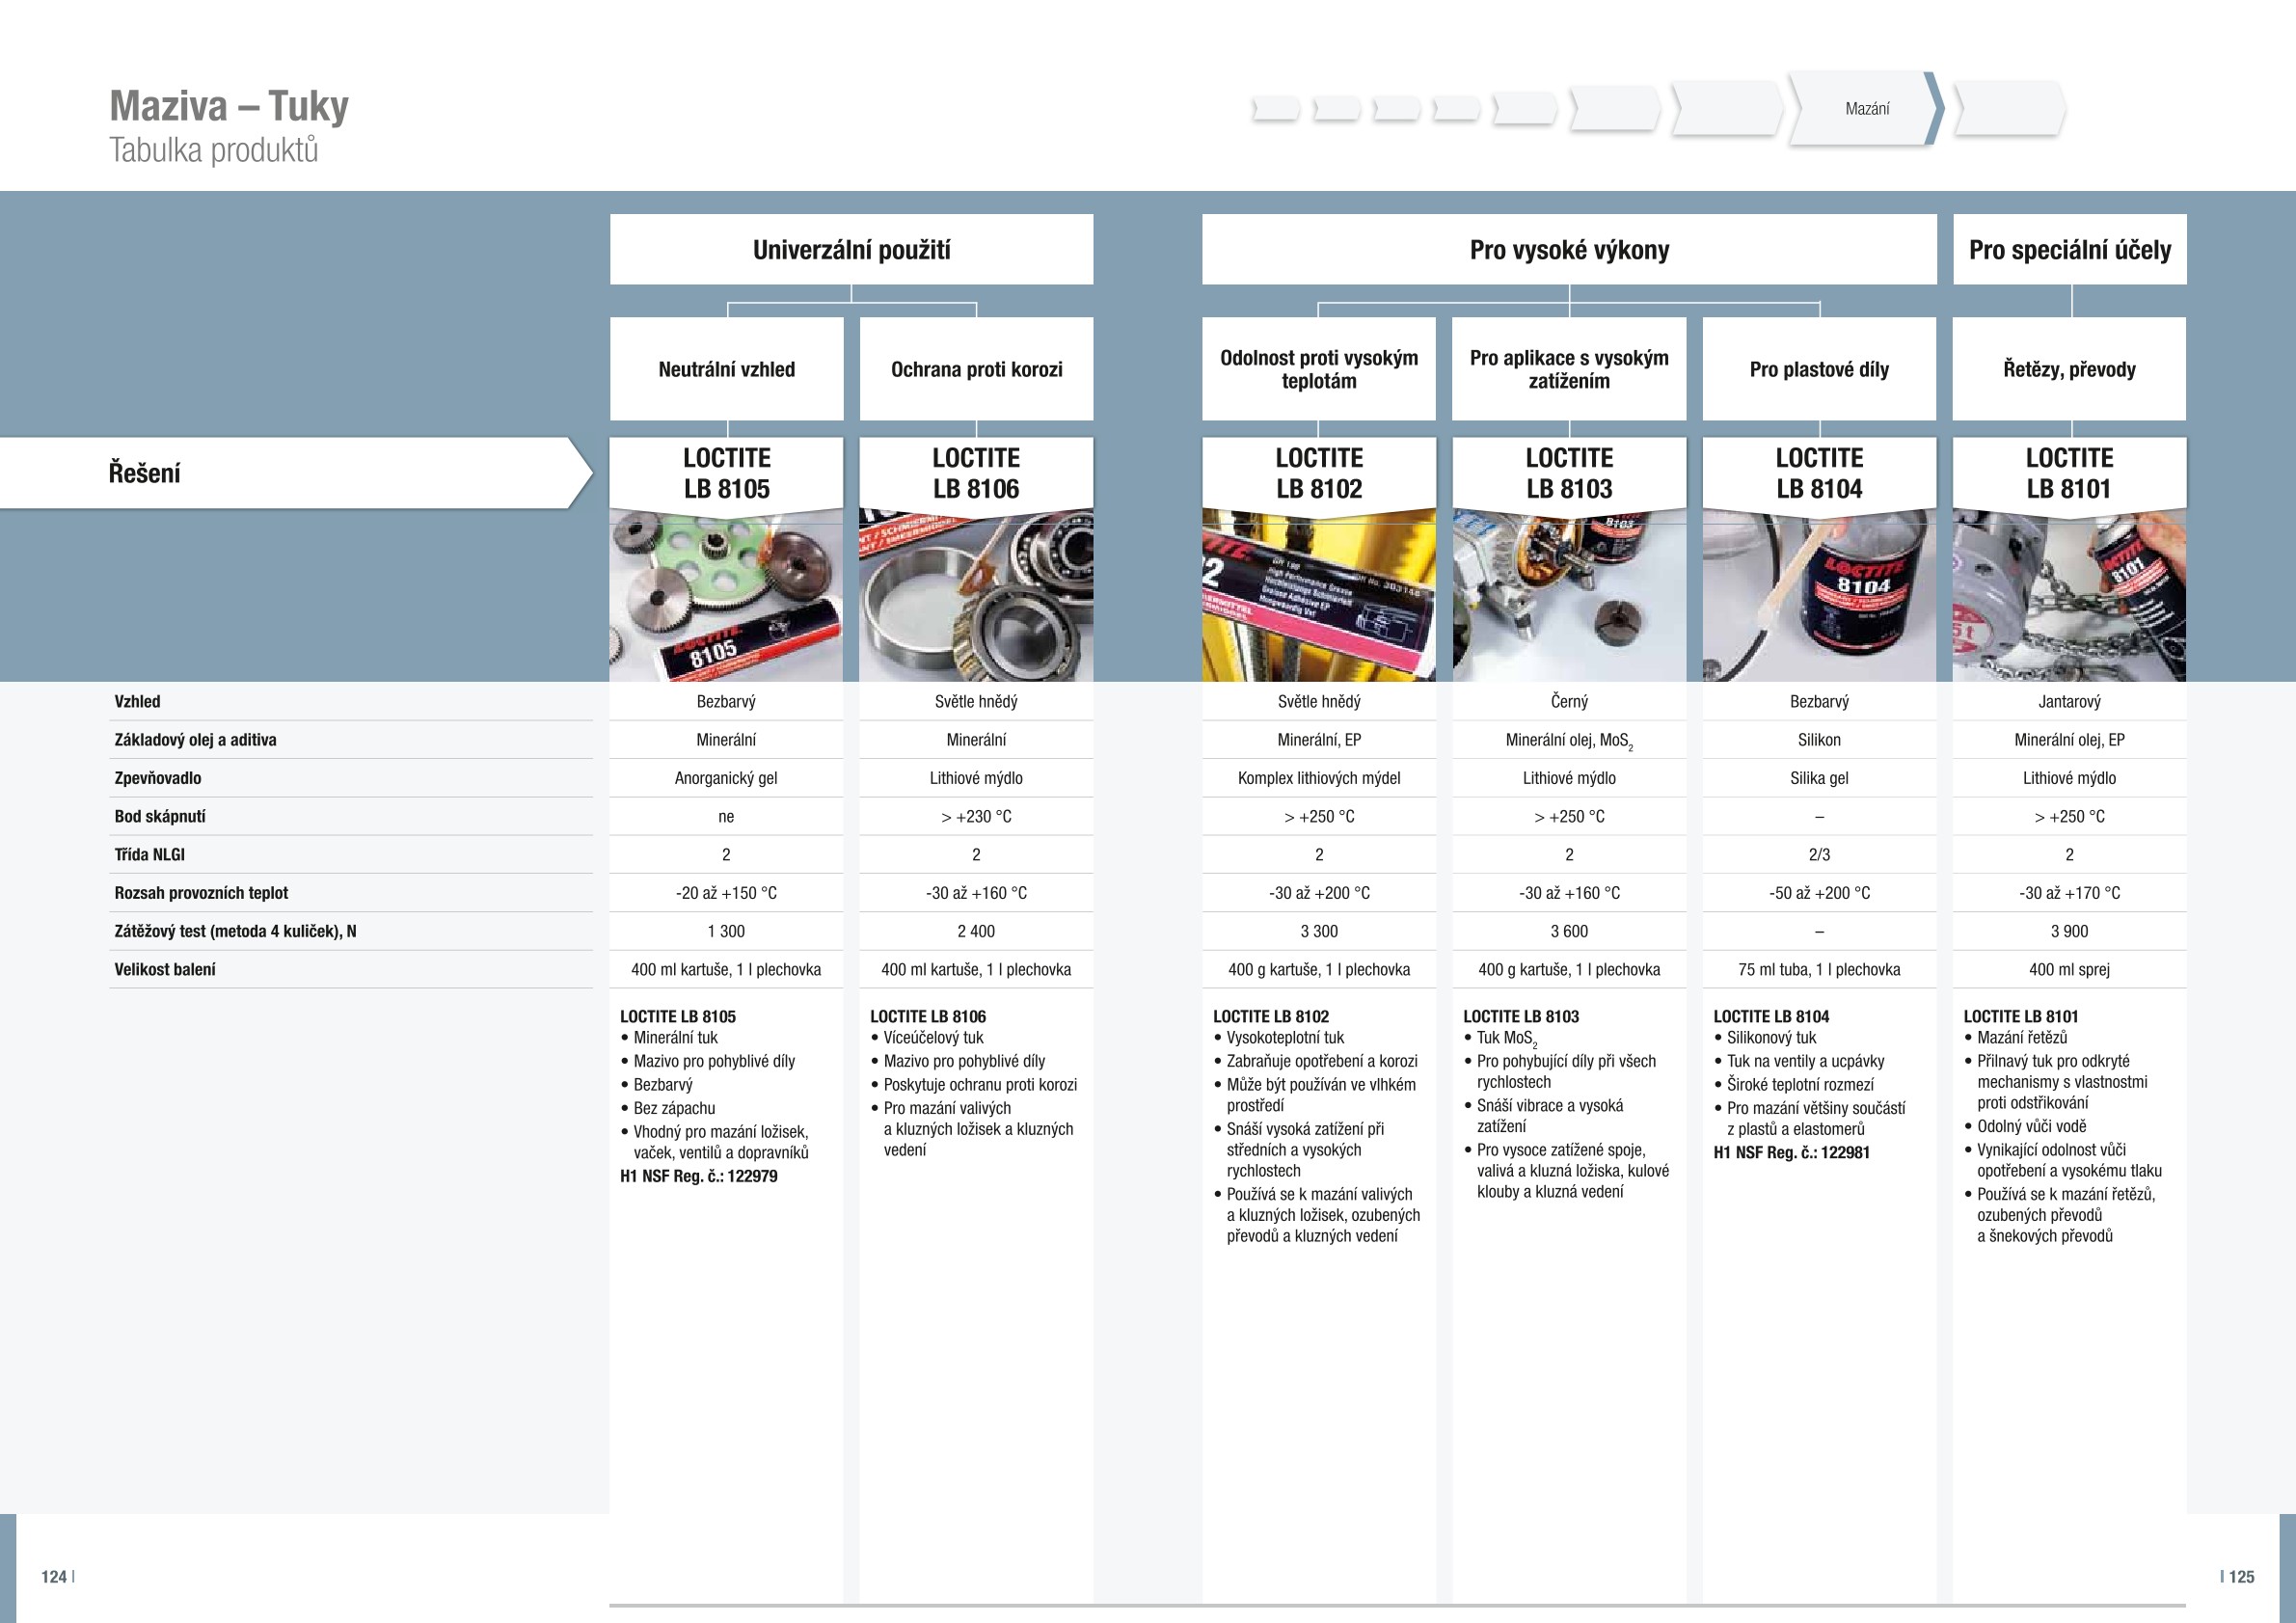2296x1623 pixels.
Task: Click the Vzhled row label
Action: pyautogui.click(x=137, y=701)
